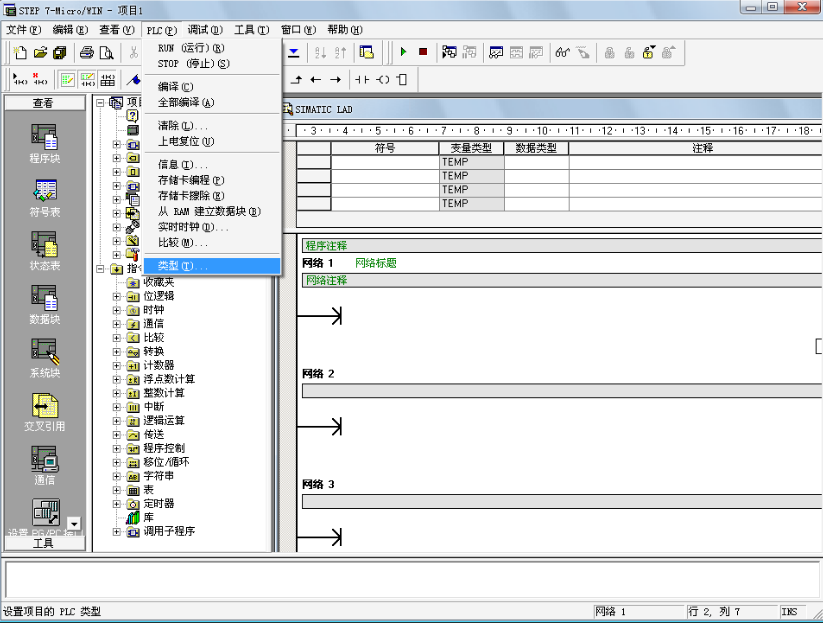This screenshot has width=823, height=624.
Task: Open 数据块 in the navigation bar
Action: (x=45, y=305)
